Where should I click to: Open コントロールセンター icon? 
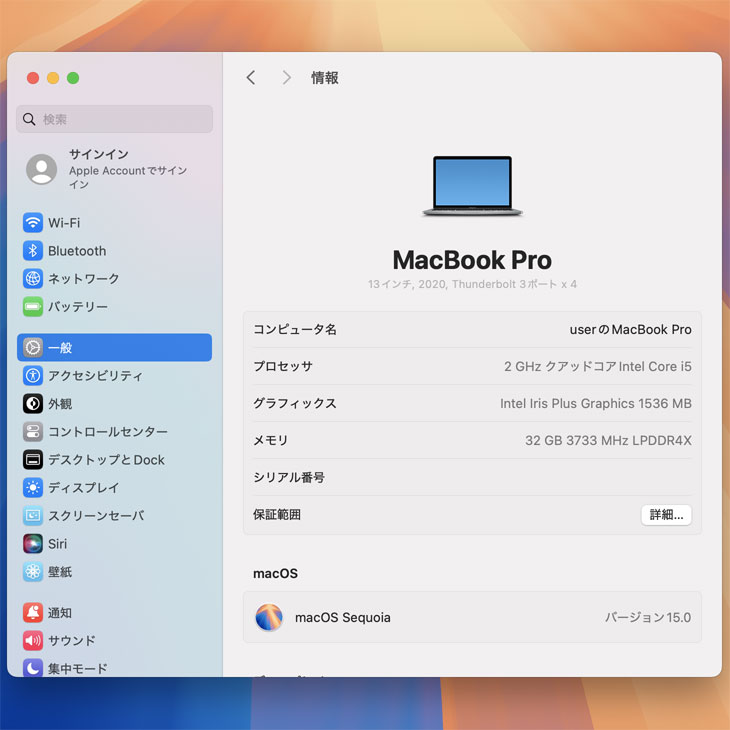[x=33, y=432]
